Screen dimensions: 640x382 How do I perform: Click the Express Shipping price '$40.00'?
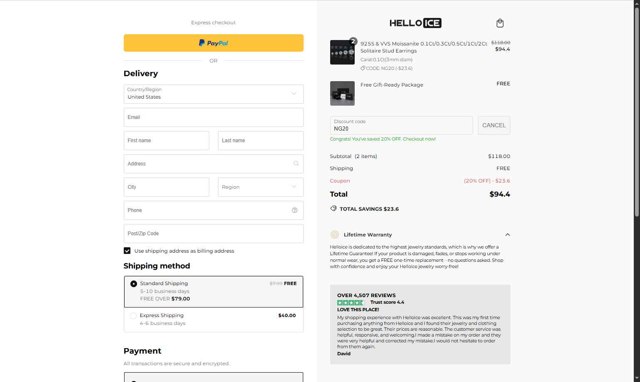tap(287, 315)
